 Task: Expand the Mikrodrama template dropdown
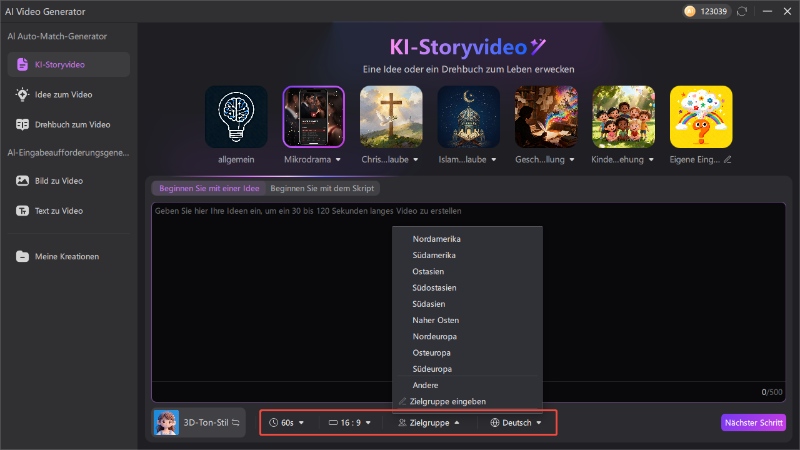pos(338,159)
